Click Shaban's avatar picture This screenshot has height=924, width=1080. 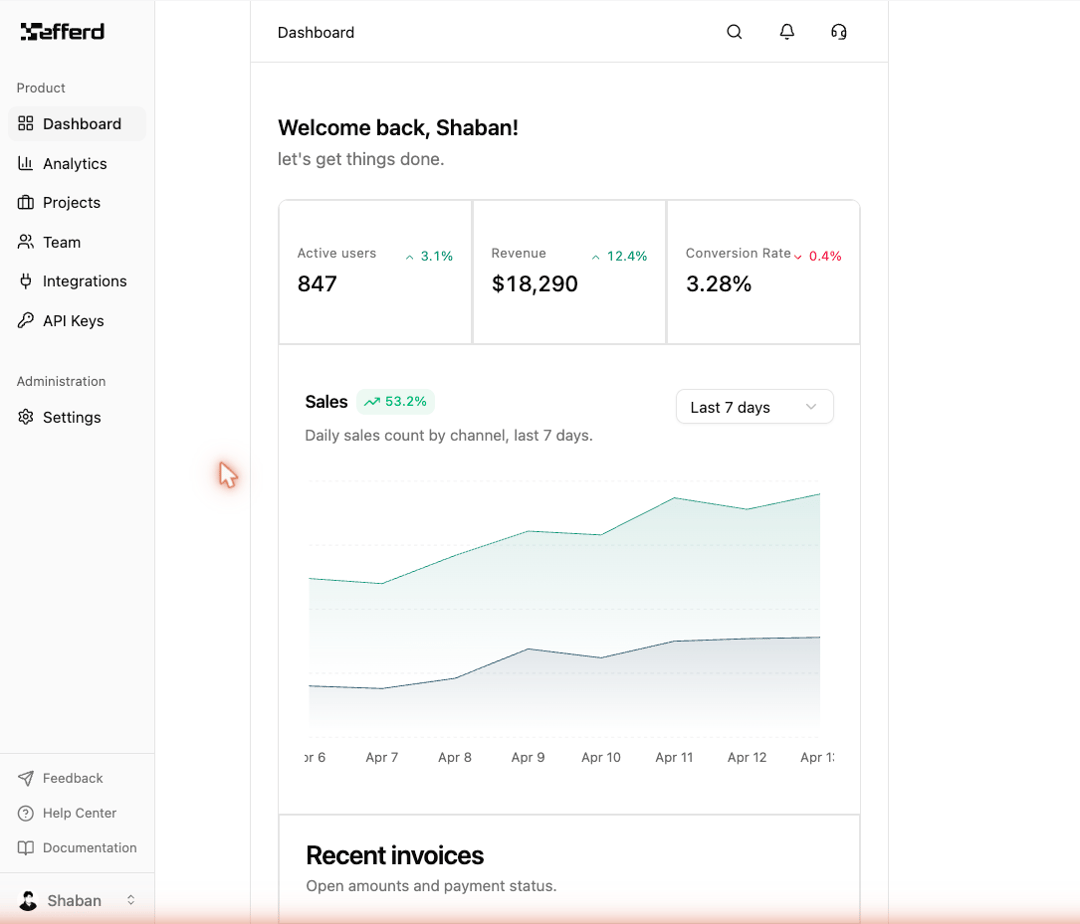pos(28,901)
